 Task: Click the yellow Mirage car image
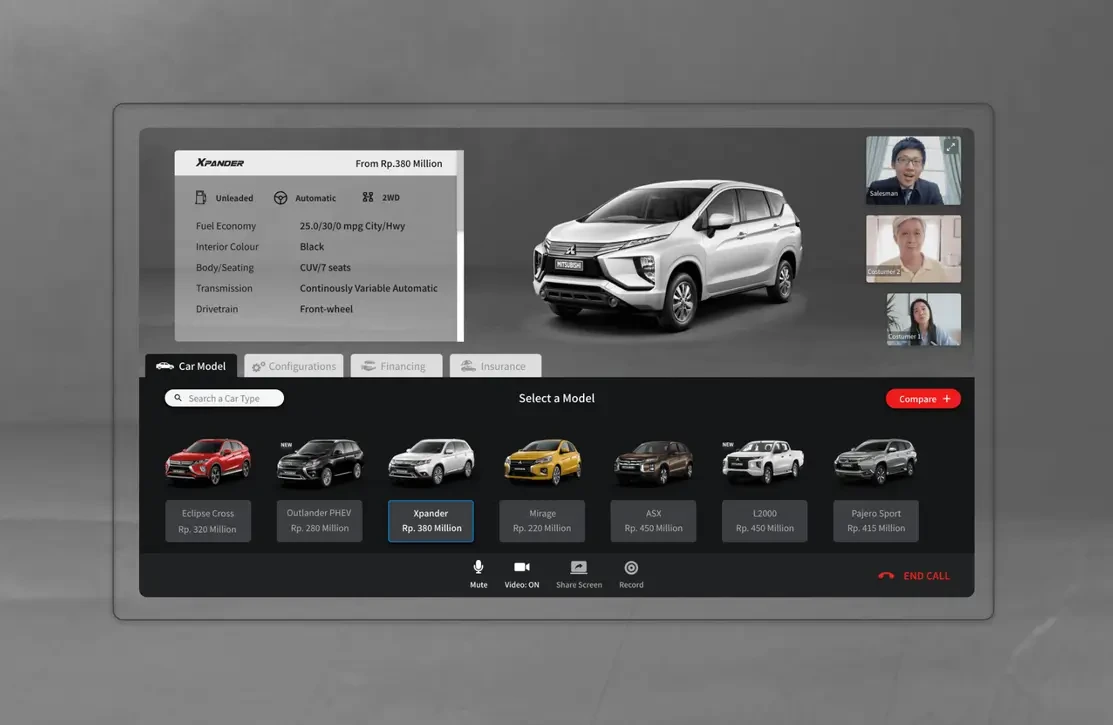[x=542, y=462]
